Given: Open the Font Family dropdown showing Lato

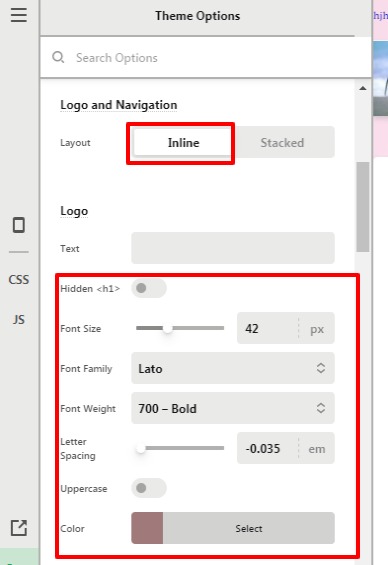Looking at the screenshot, I should 233,368.
